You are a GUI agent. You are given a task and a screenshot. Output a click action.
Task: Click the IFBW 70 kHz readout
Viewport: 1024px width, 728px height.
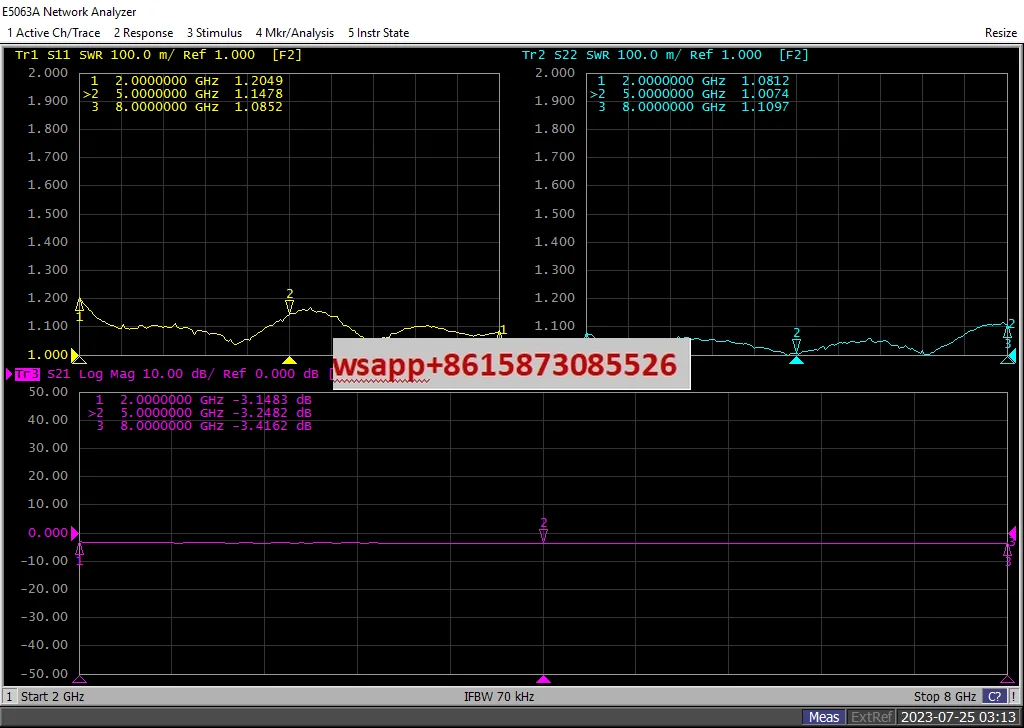coord(499,696)
